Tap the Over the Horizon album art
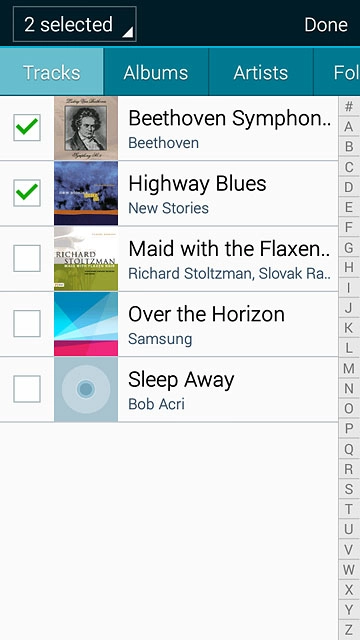The image size is (360, 640). (86, 324)
